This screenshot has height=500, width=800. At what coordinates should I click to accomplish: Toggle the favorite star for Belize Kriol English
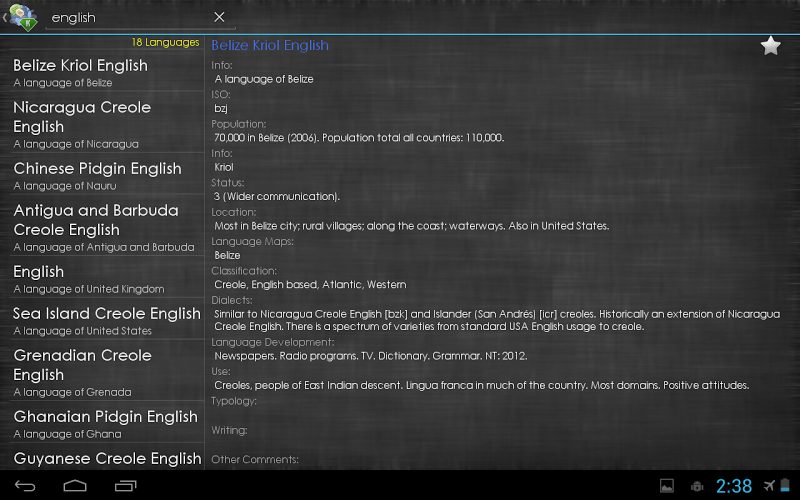pyautogui.click(x=770, y=46)
